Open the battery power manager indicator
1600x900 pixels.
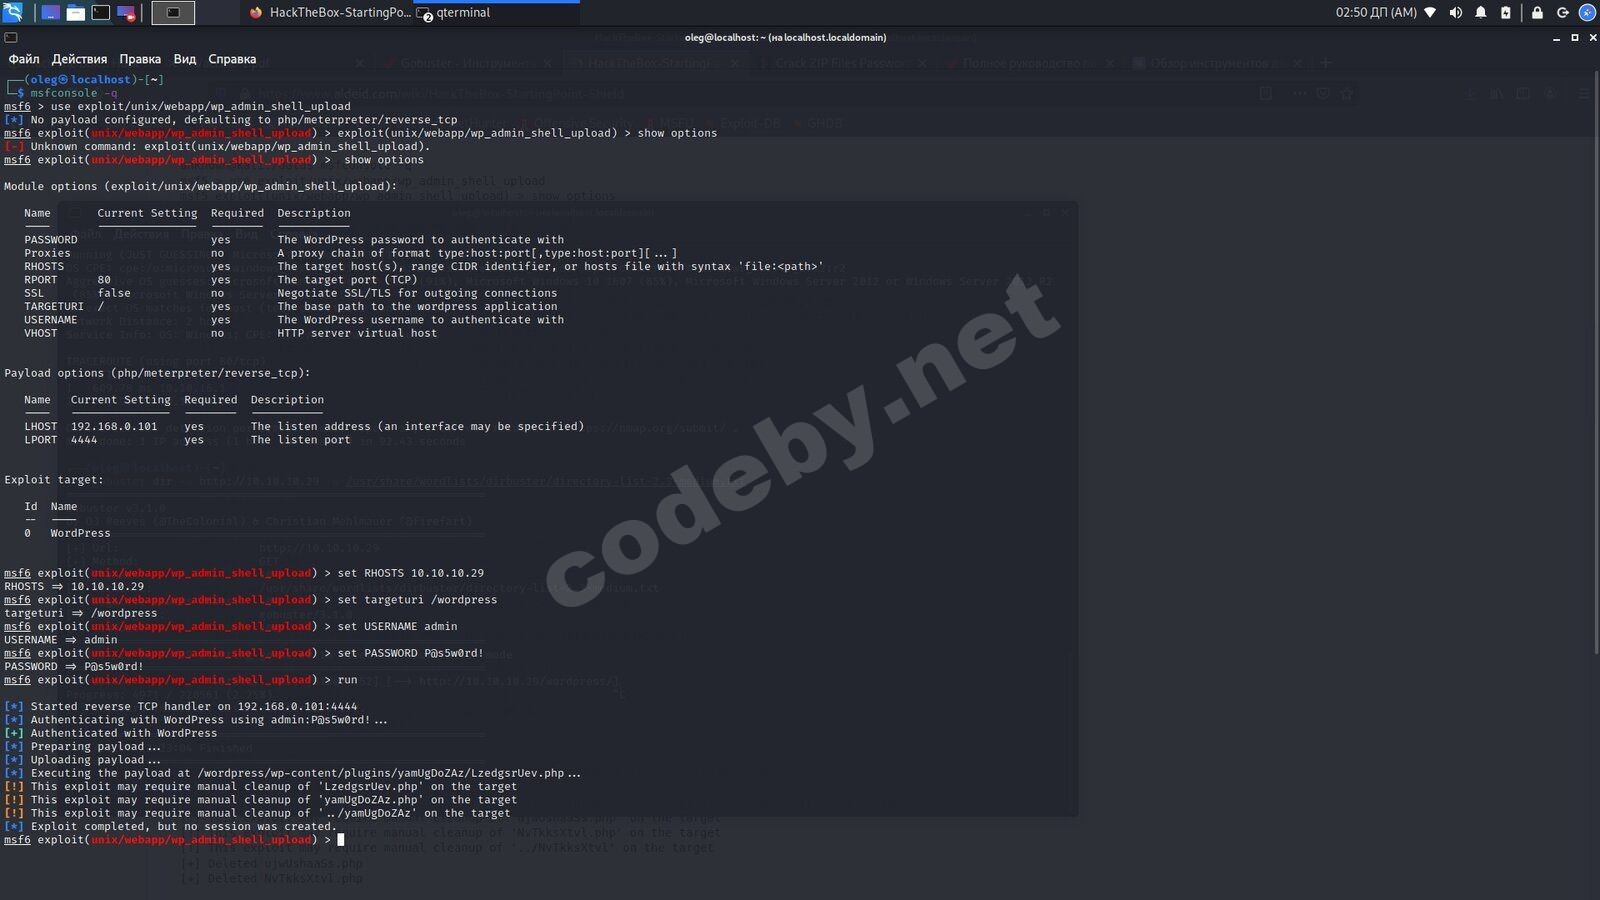[1505, 13]
